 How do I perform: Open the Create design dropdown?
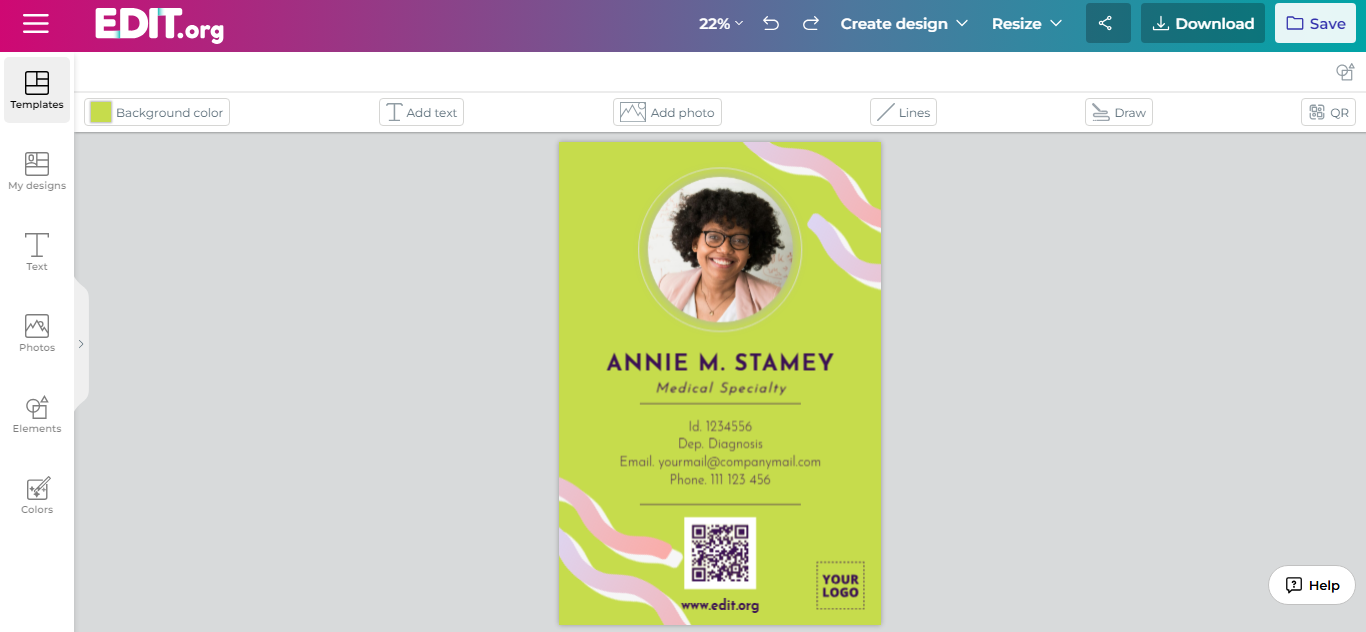point(904,24)
